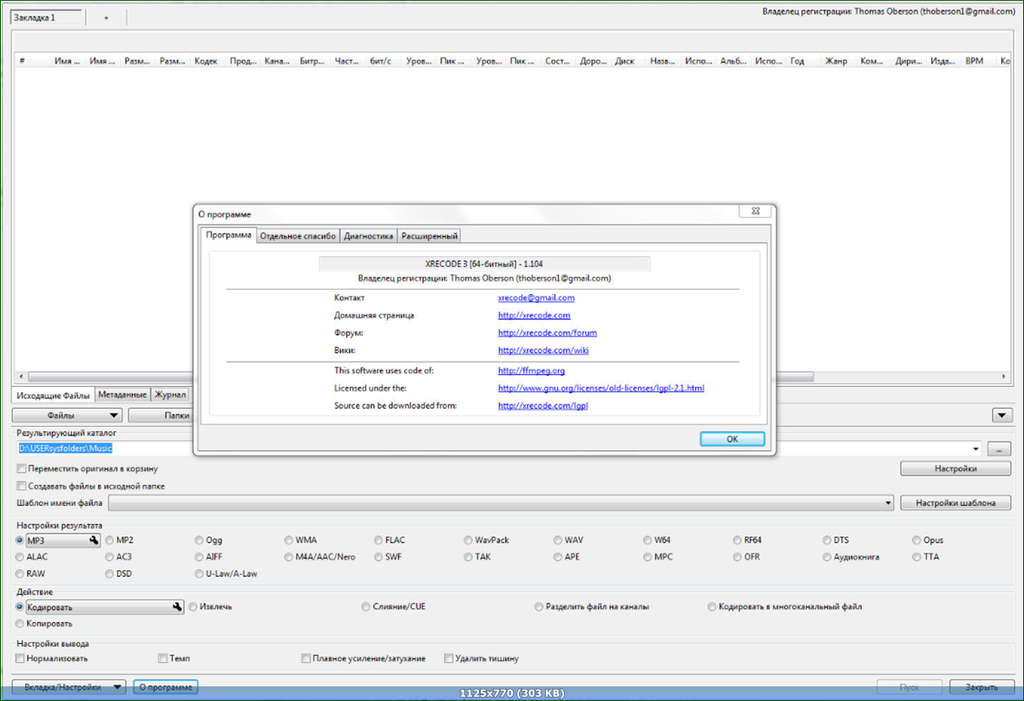Open the xrecode.com/wiki link

point(543,351)
